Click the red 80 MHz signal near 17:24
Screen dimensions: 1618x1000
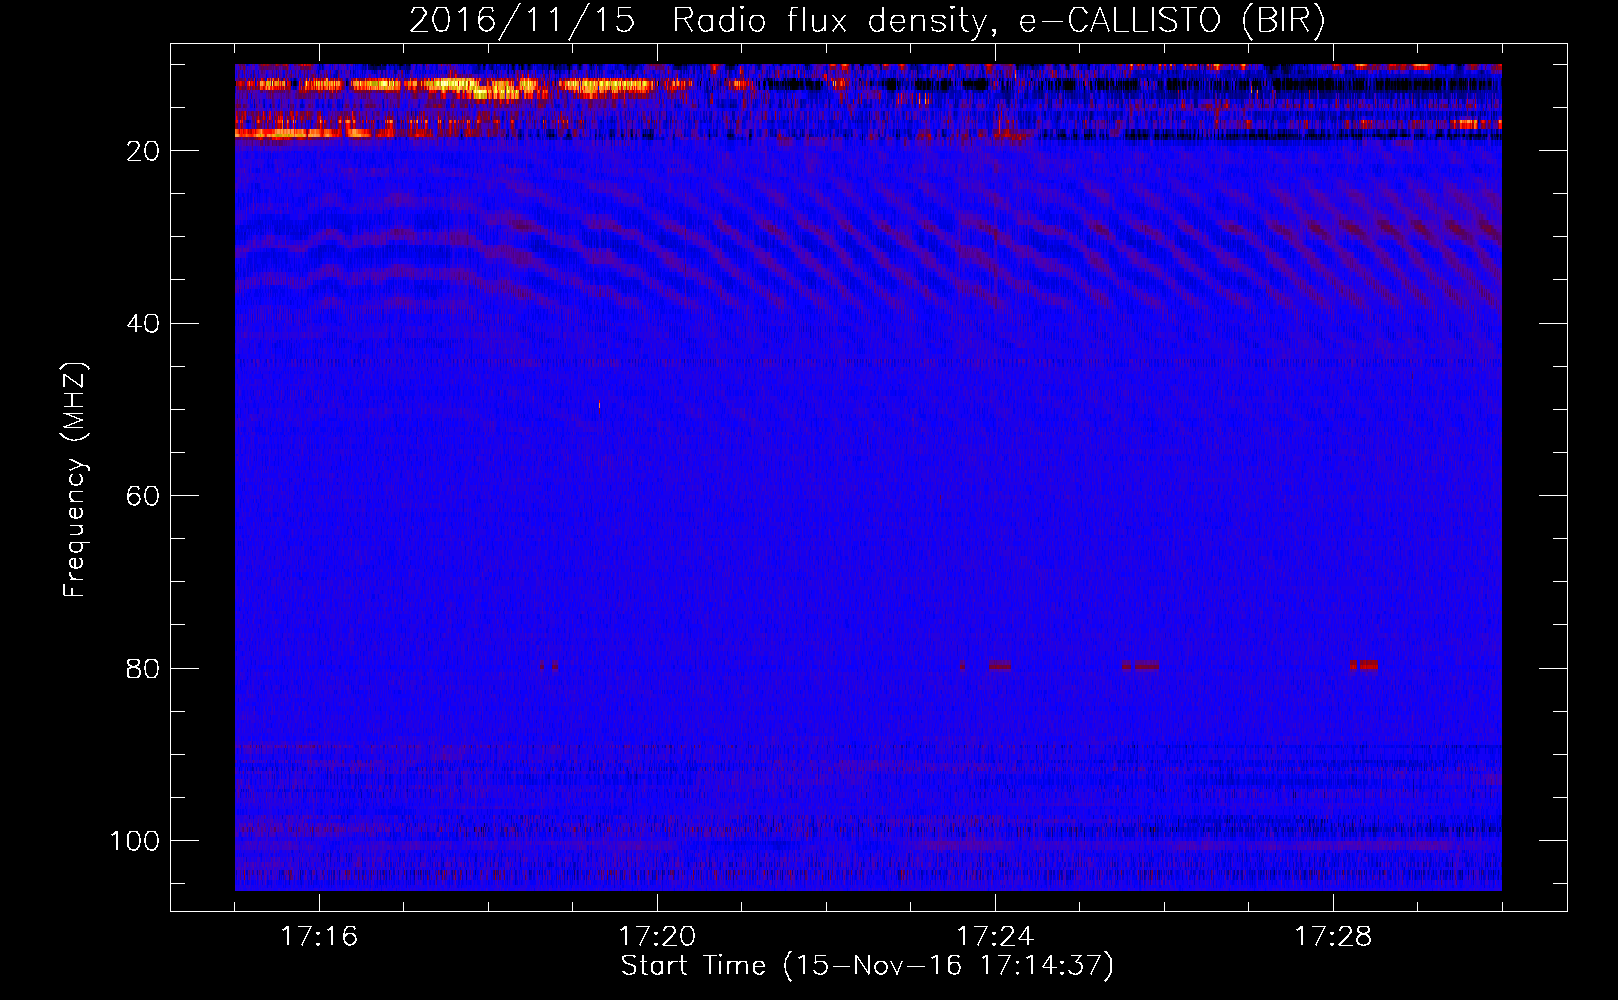point(1000,665)
